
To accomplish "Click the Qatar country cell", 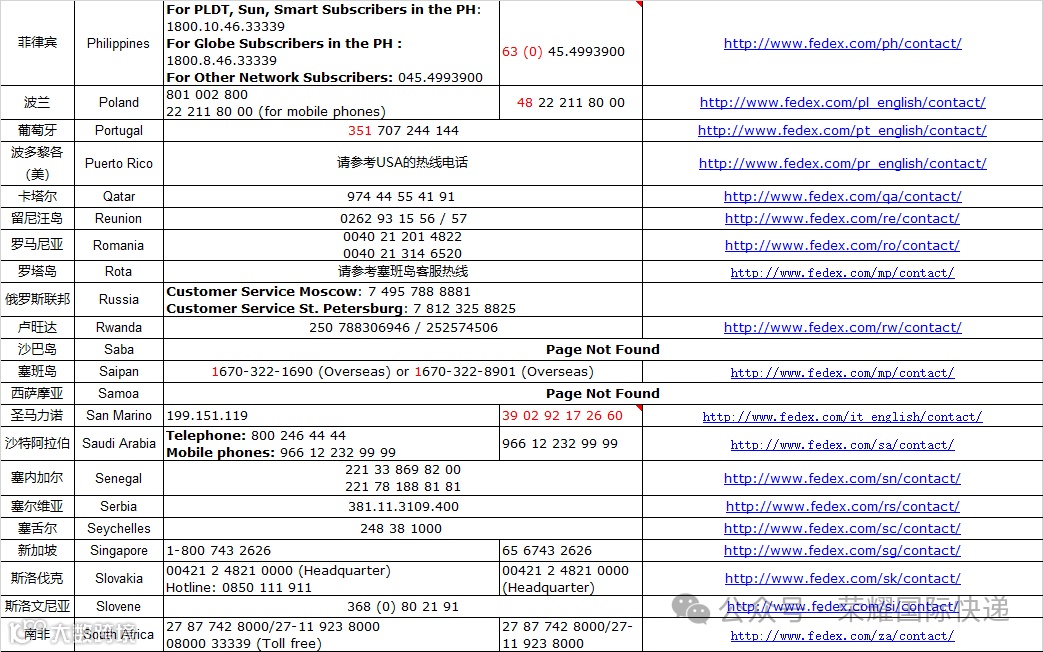I will pos(118,196).
